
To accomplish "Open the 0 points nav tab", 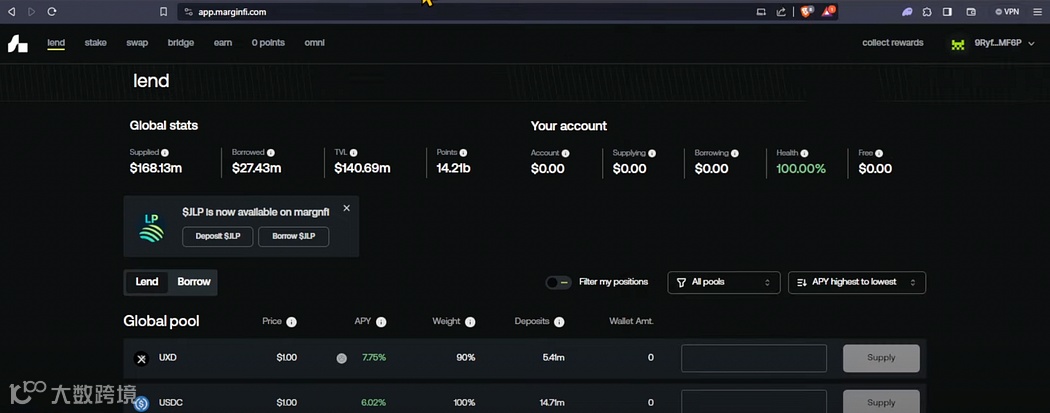I will click(x=269, y=43).
